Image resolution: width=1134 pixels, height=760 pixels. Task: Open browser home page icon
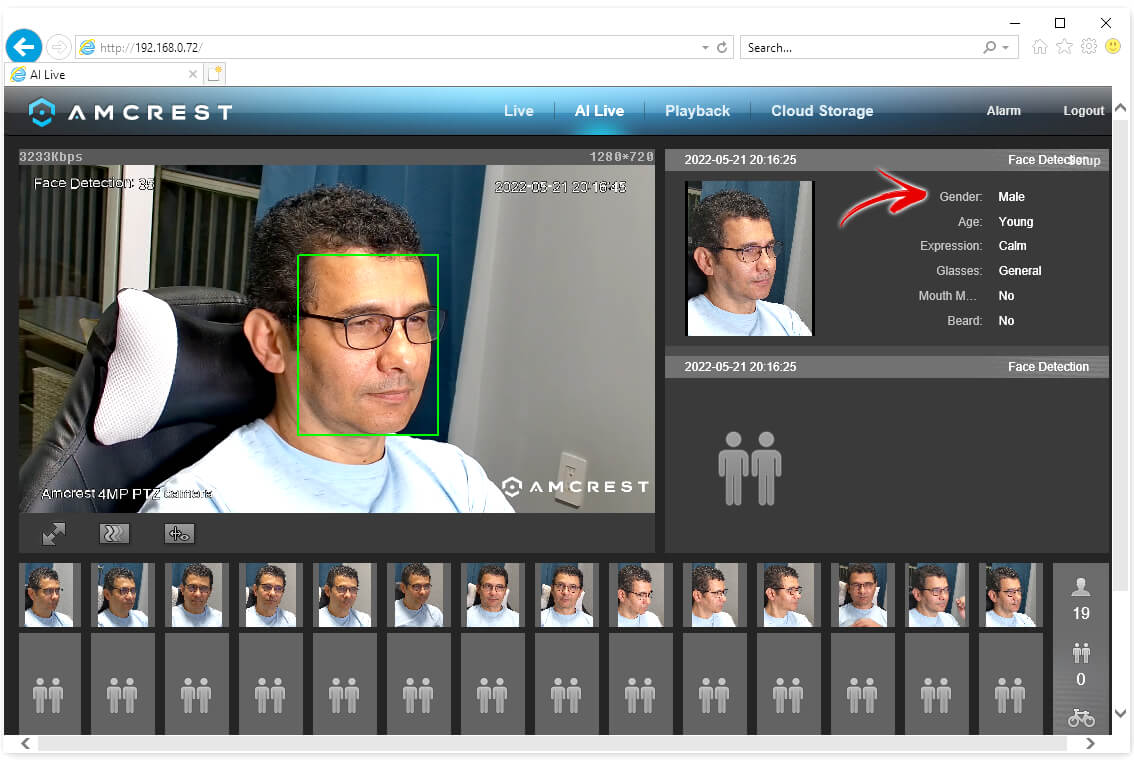1040,47
